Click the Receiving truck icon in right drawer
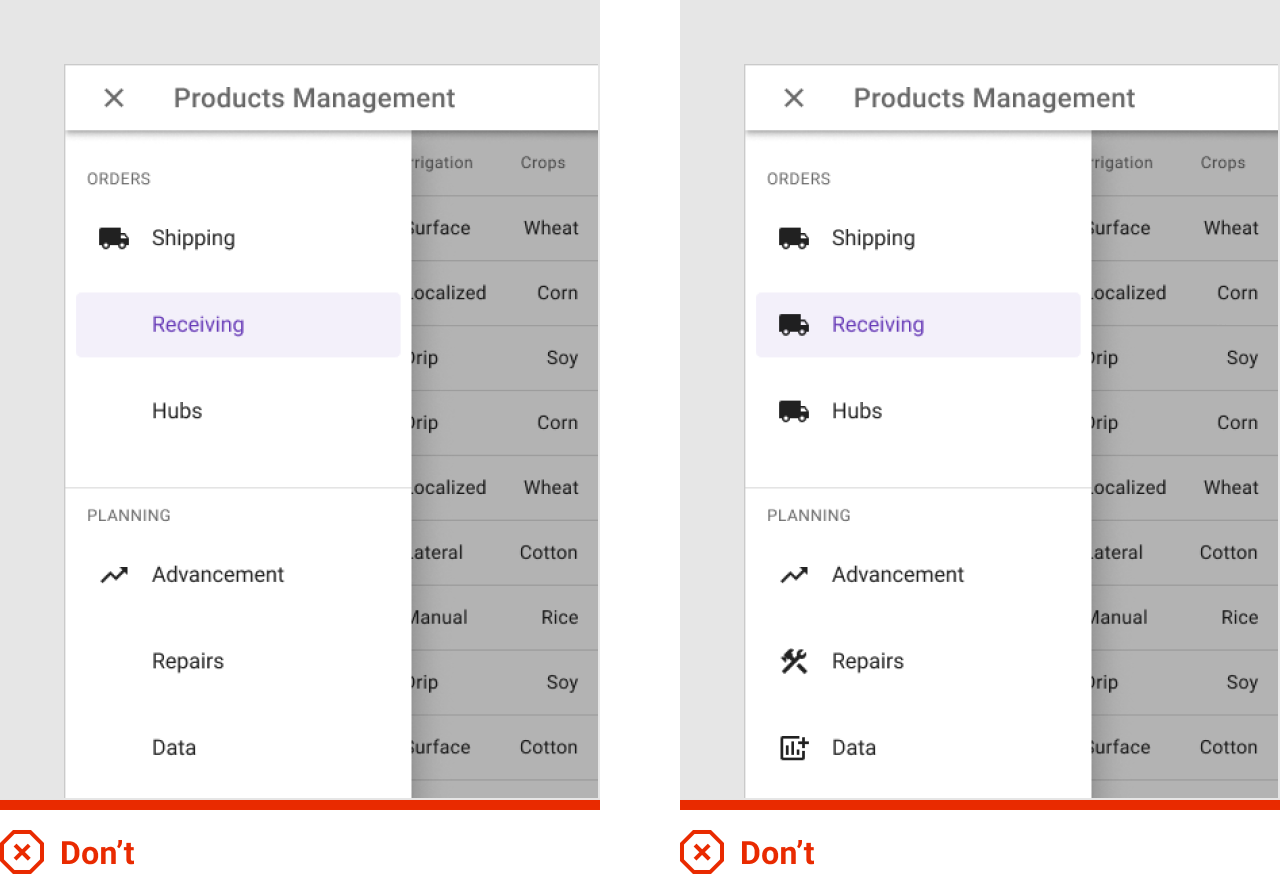The image size is (1280, 890). pyautogui.click(x=794, y=325)
